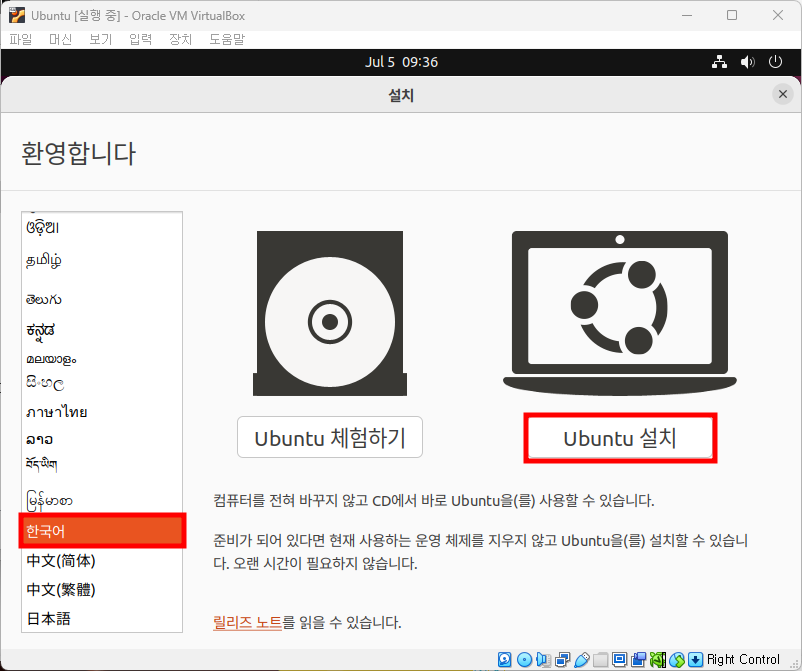
Task: Open the 입력 menu
Action: 141,39
